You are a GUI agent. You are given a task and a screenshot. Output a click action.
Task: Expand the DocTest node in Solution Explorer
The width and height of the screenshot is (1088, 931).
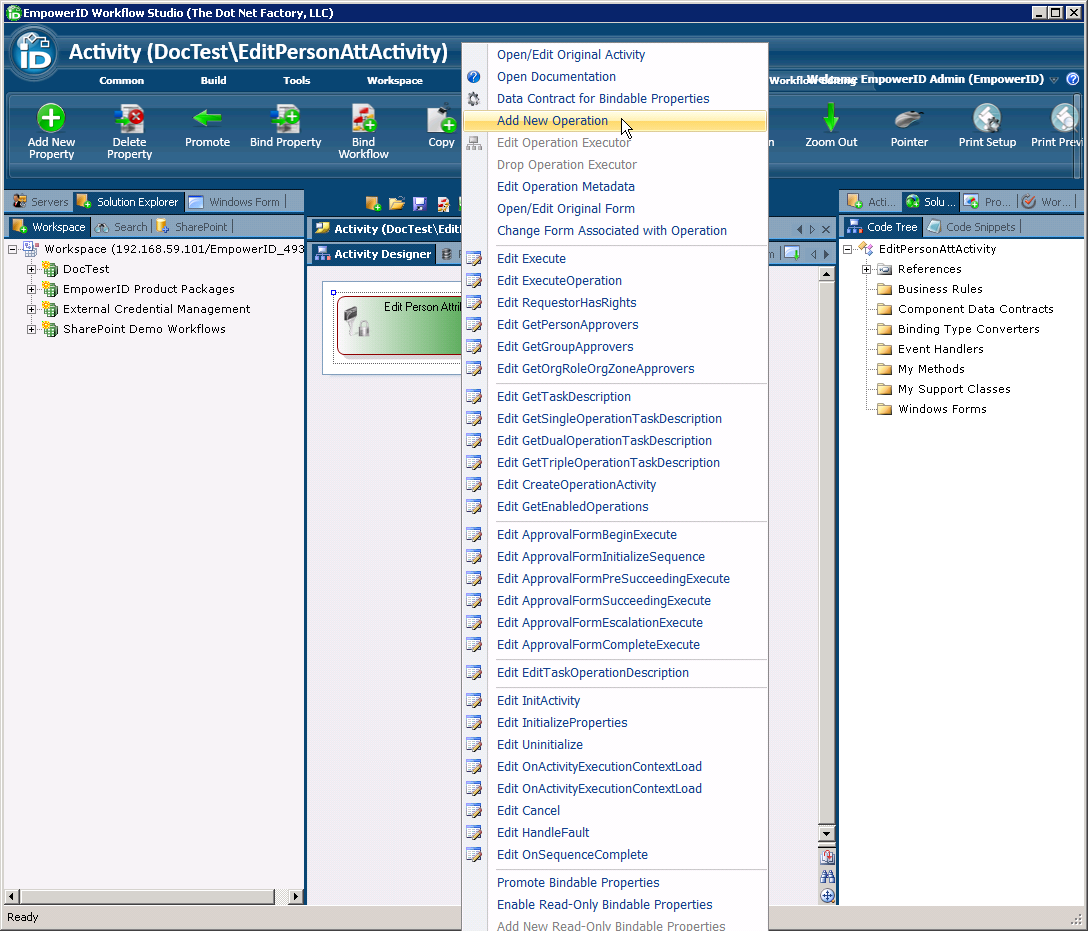point(30,268)
